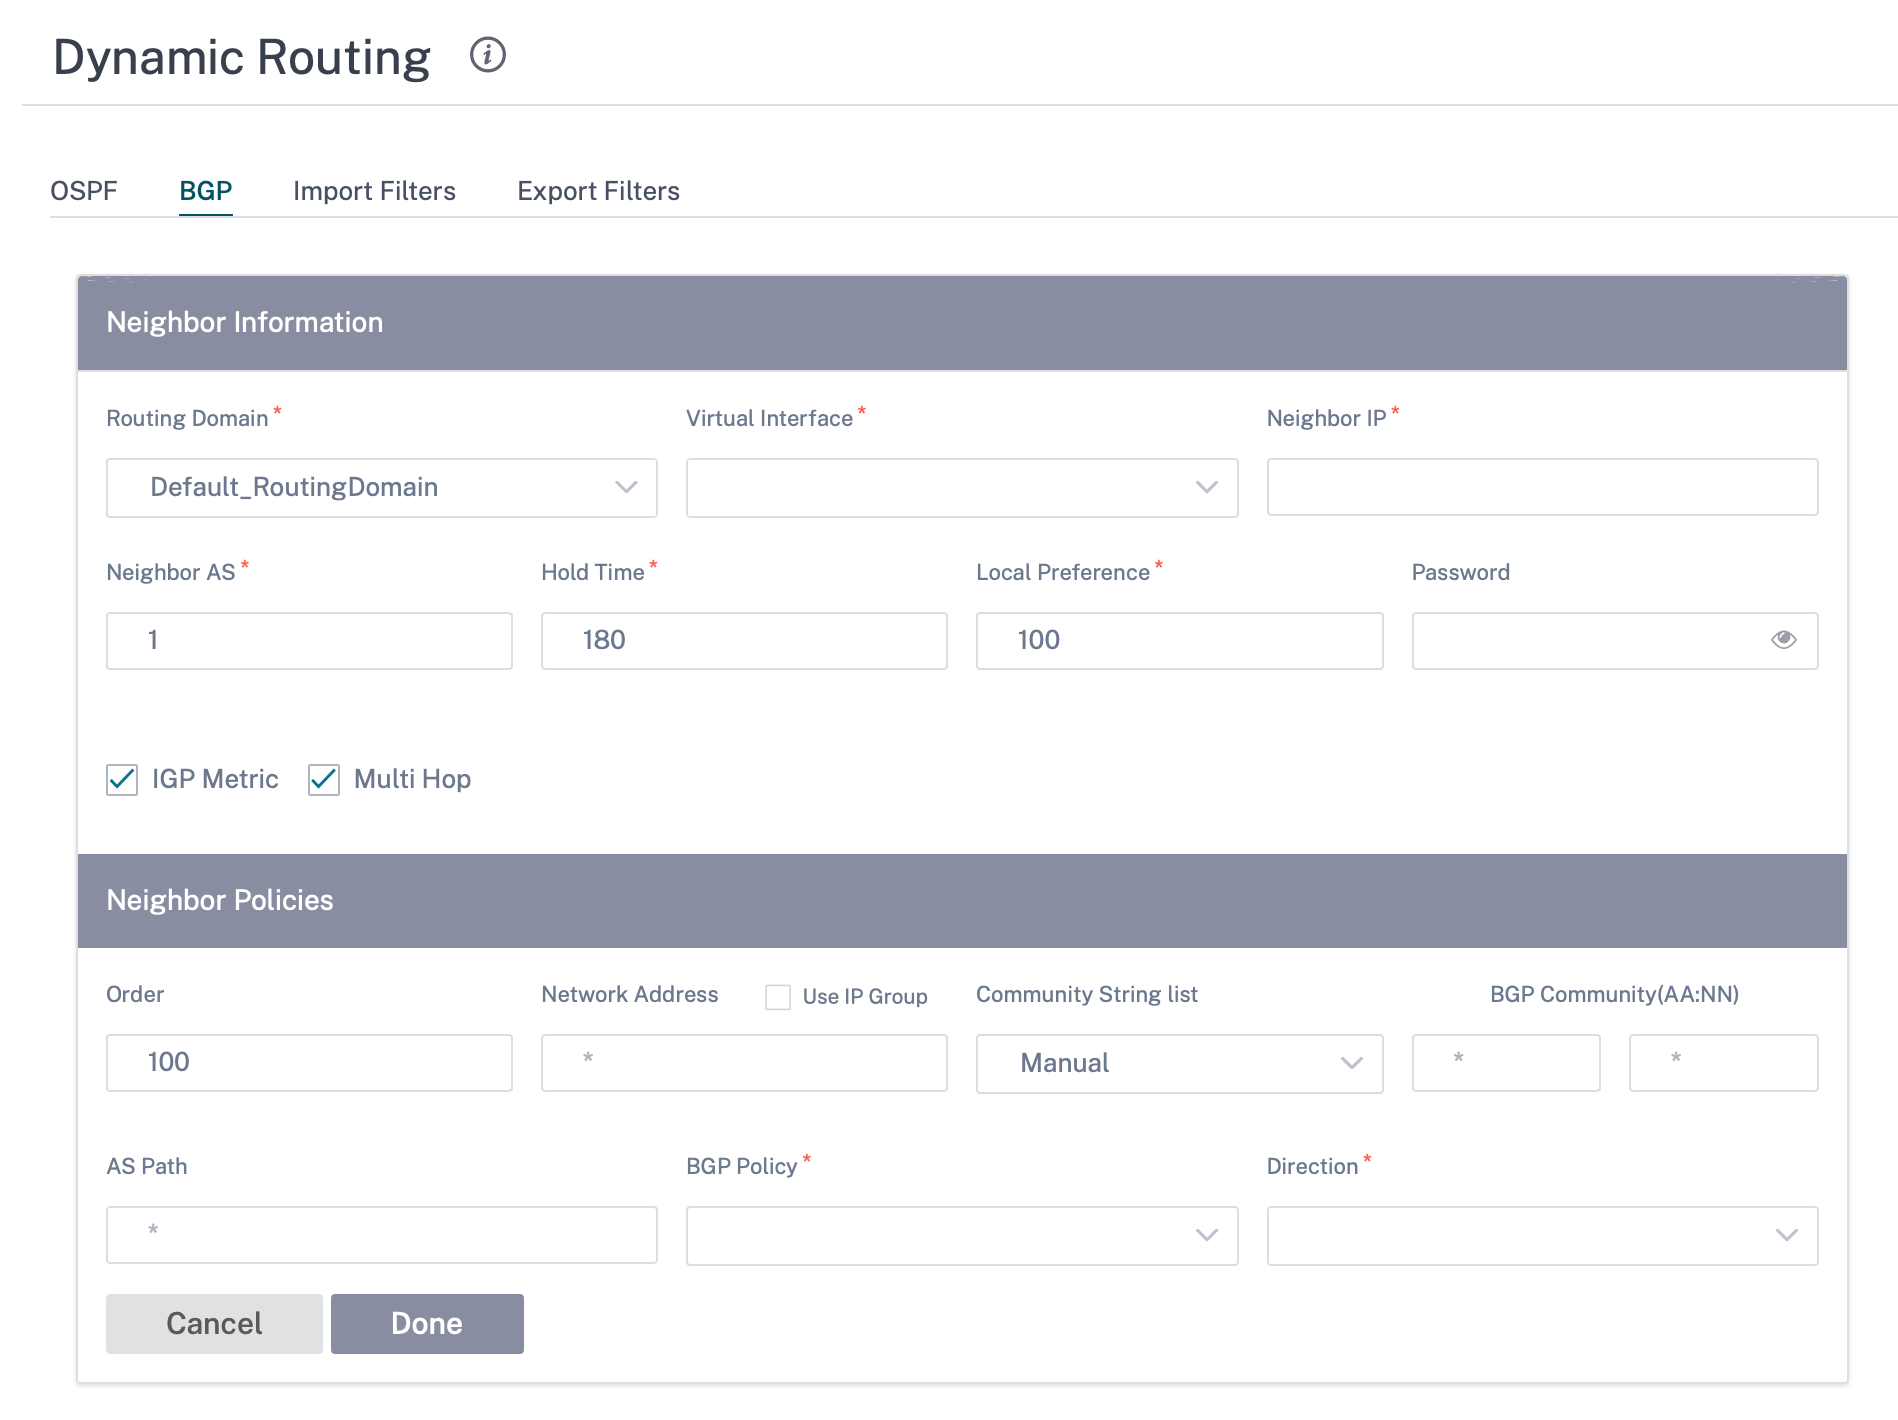
Task: Click the Order input field
Action: [310, 1063]
